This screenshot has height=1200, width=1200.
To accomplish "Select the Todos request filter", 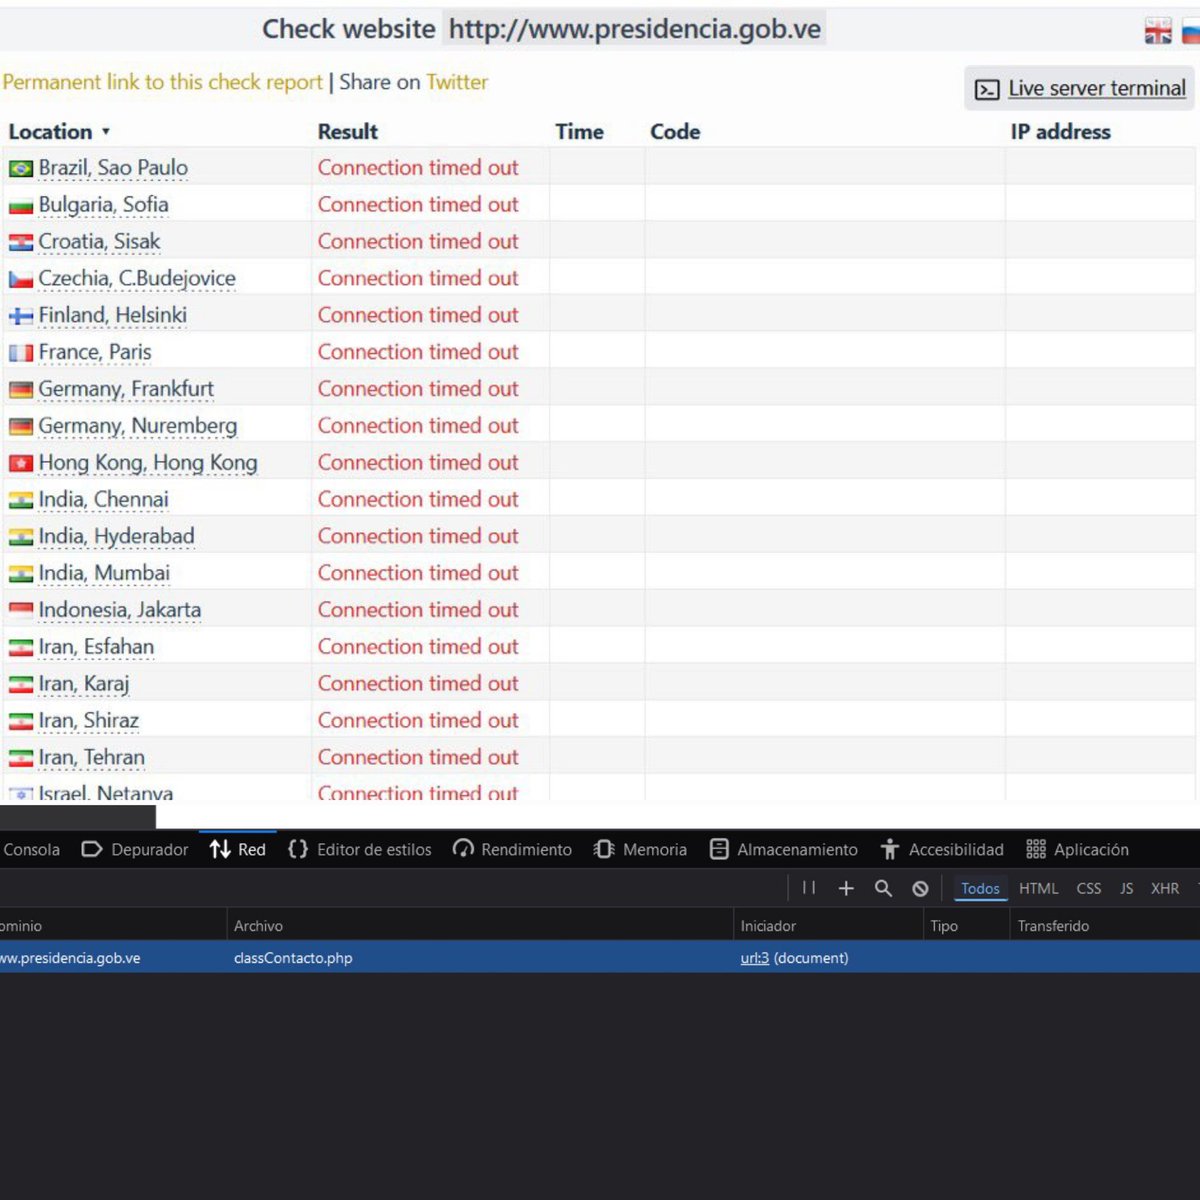I will pyautogui.click(x=980, y=888).
